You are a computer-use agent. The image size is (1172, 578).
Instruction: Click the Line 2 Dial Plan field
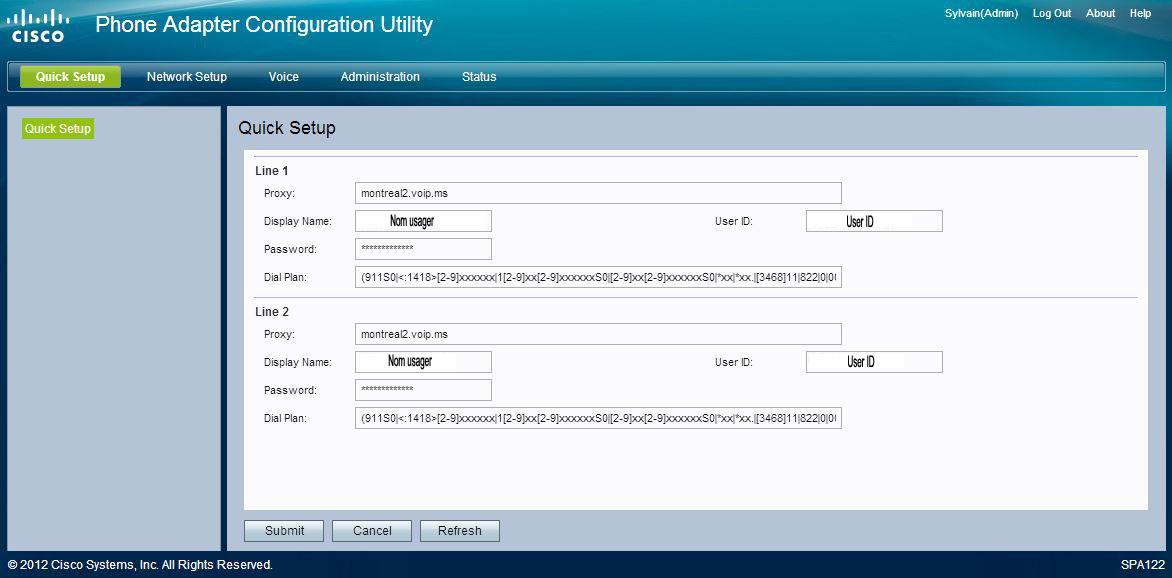(598, 418)
